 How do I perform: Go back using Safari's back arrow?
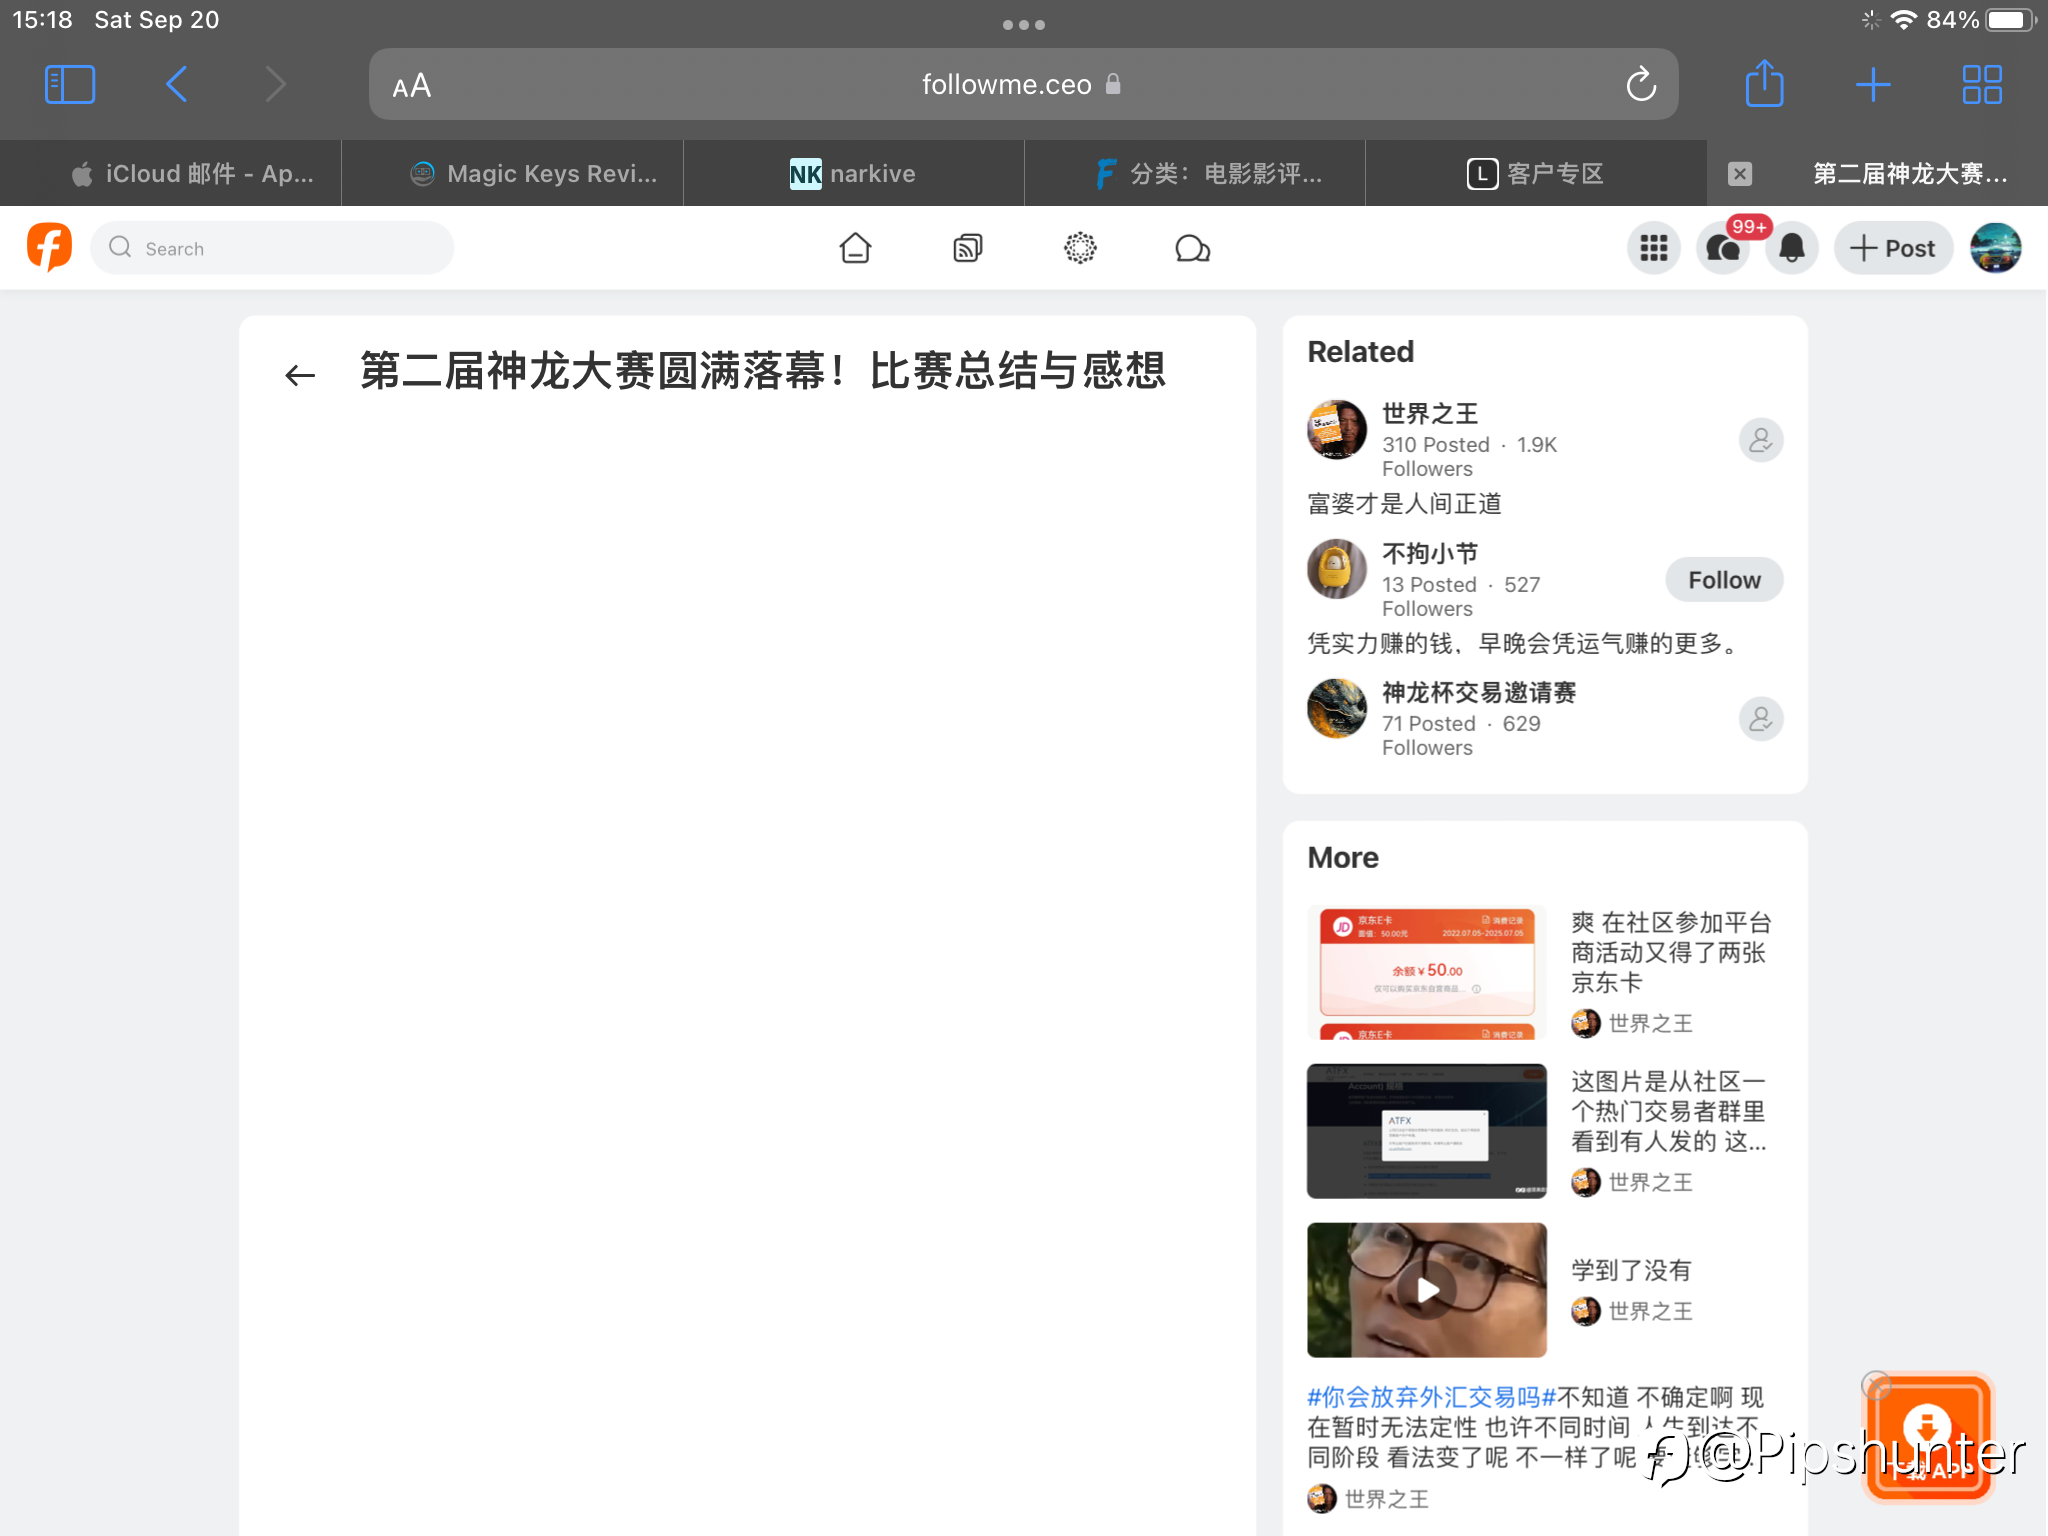[x=176, y=85]
